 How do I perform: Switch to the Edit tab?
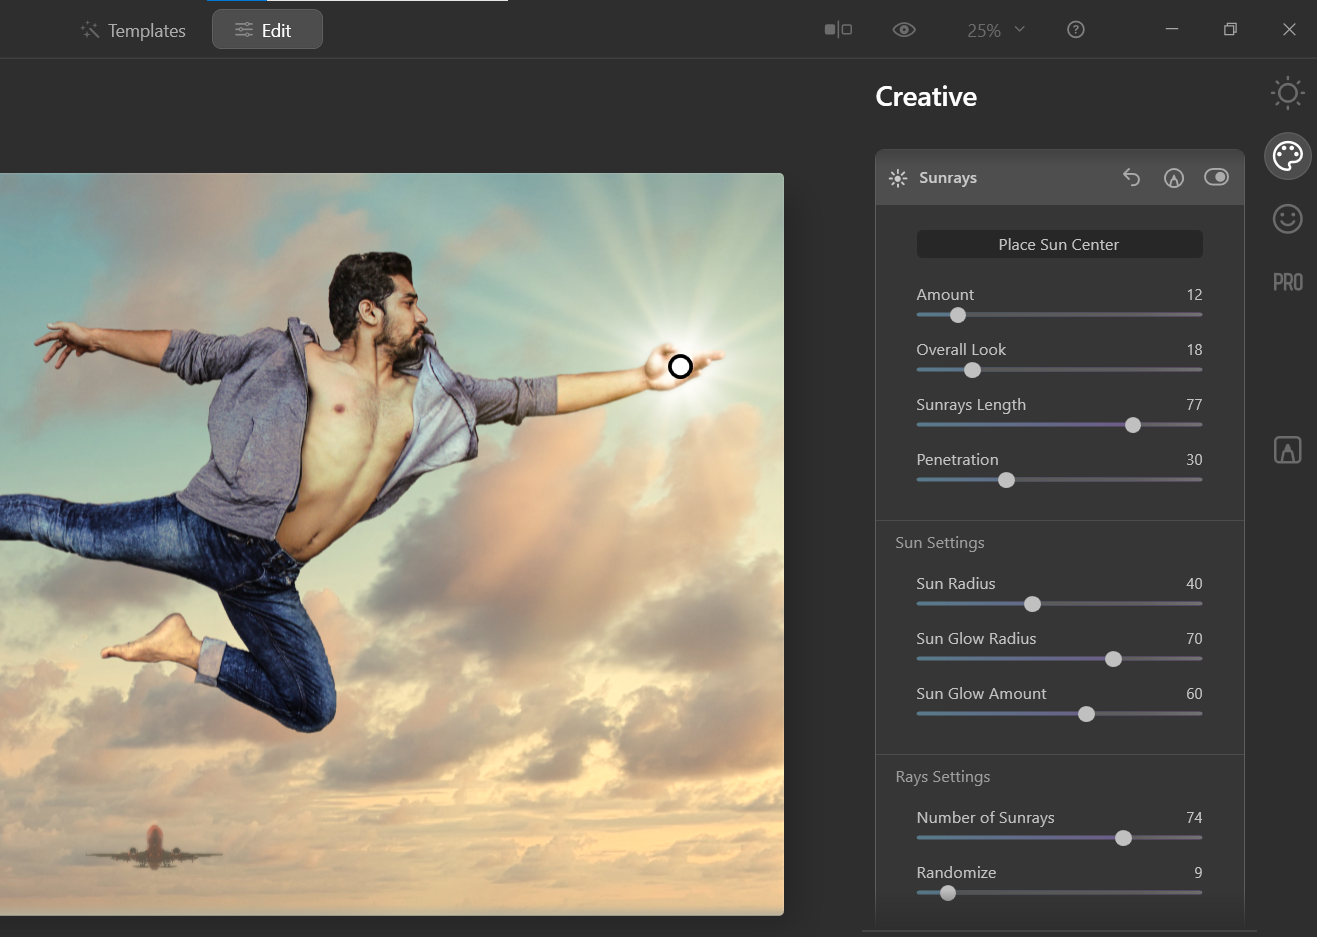coord(267,30)
